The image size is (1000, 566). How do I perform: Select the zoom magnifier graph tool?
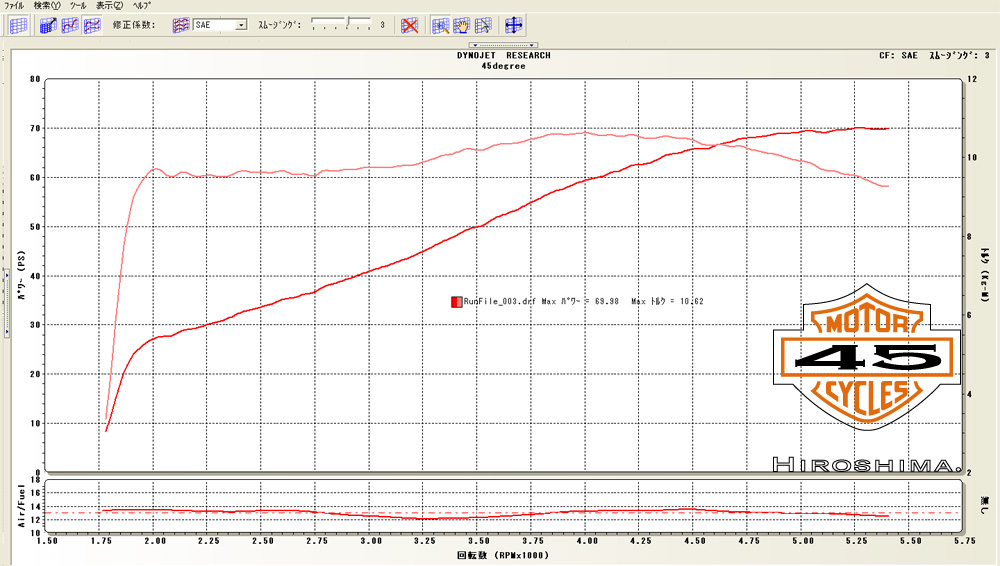[440, 25]
